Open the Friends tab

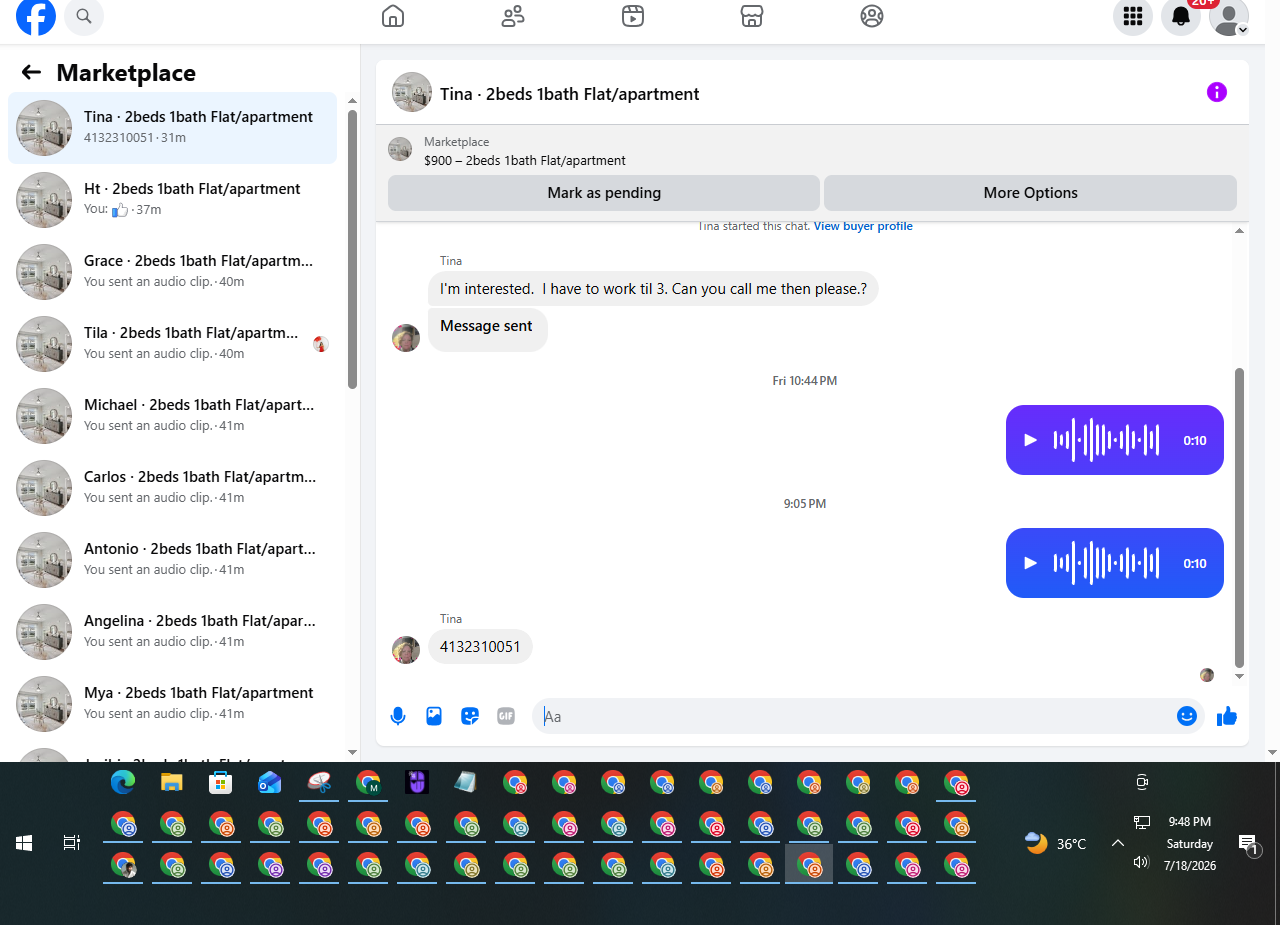point(513,16)
